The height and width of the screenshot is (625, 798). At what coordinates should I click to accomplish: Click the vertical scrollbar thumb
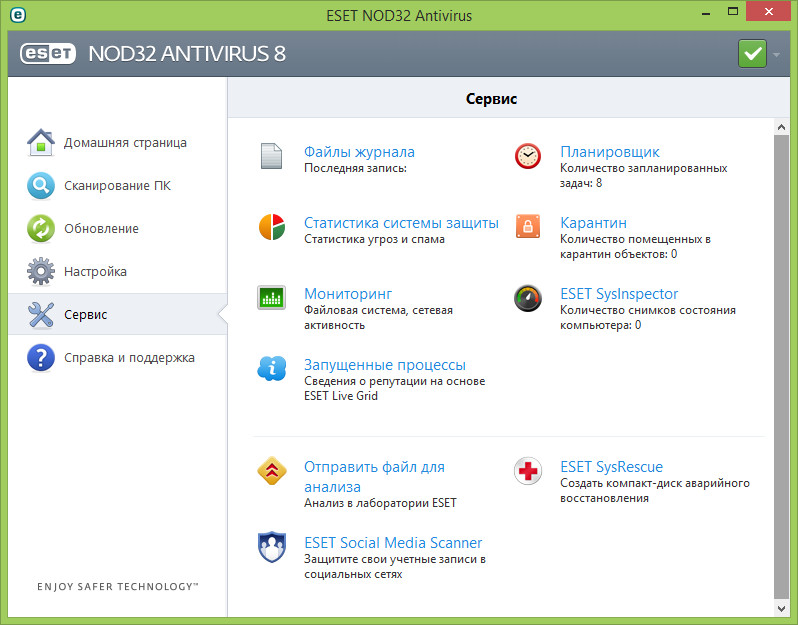781,367
